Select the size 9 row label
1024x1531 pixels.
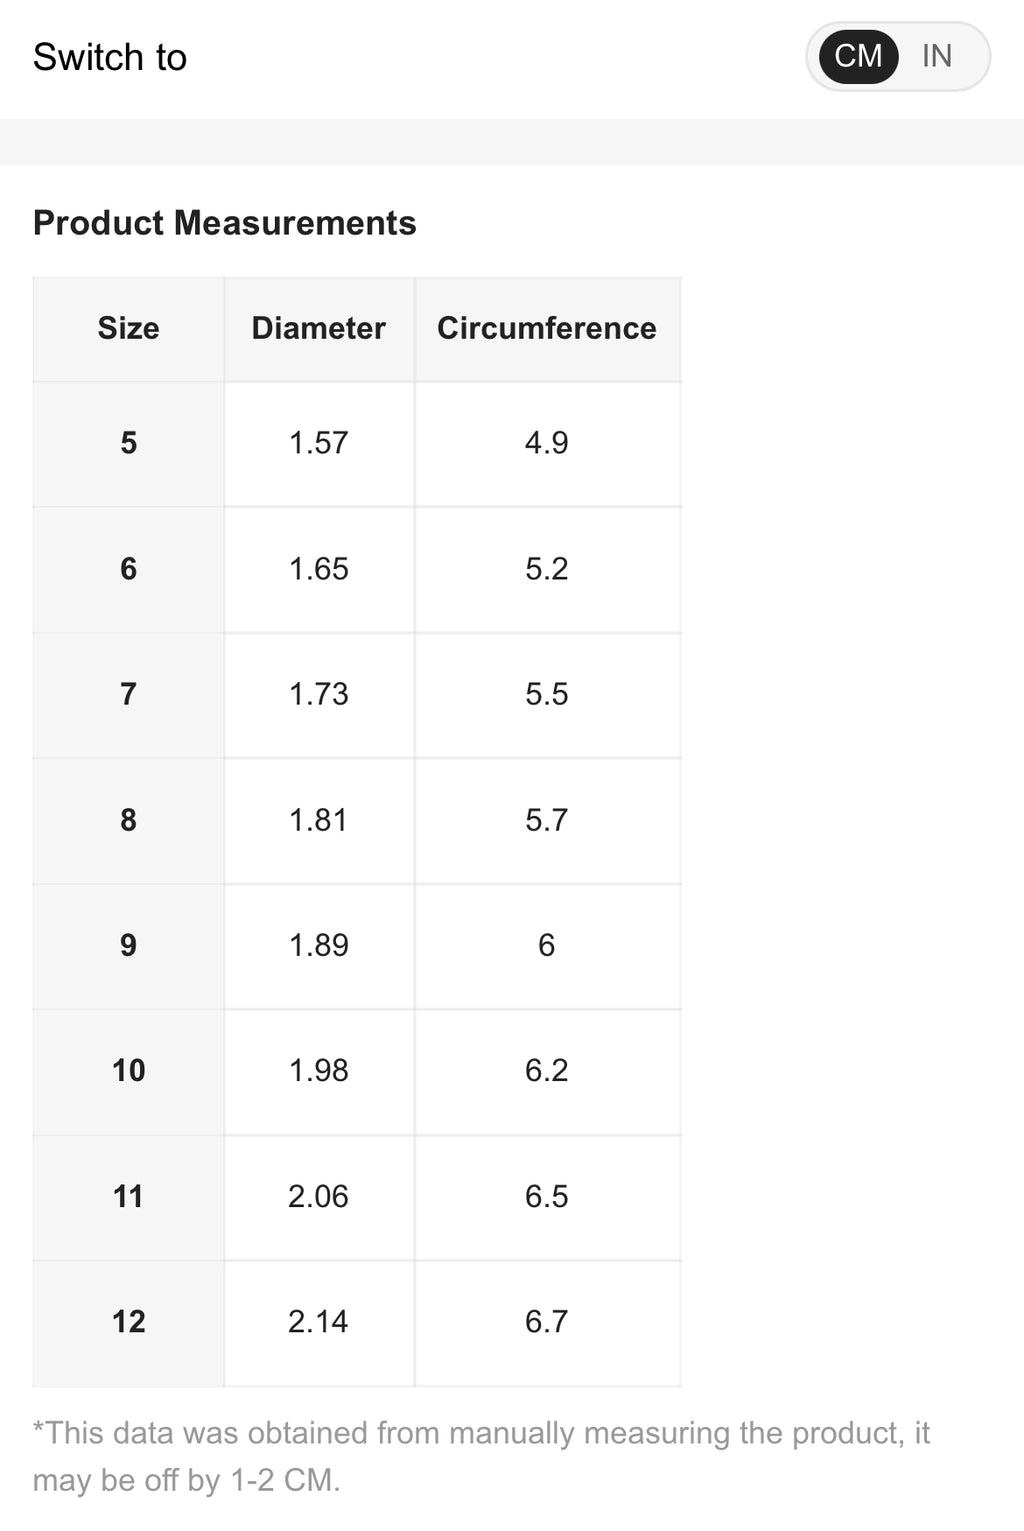[128, 945]
